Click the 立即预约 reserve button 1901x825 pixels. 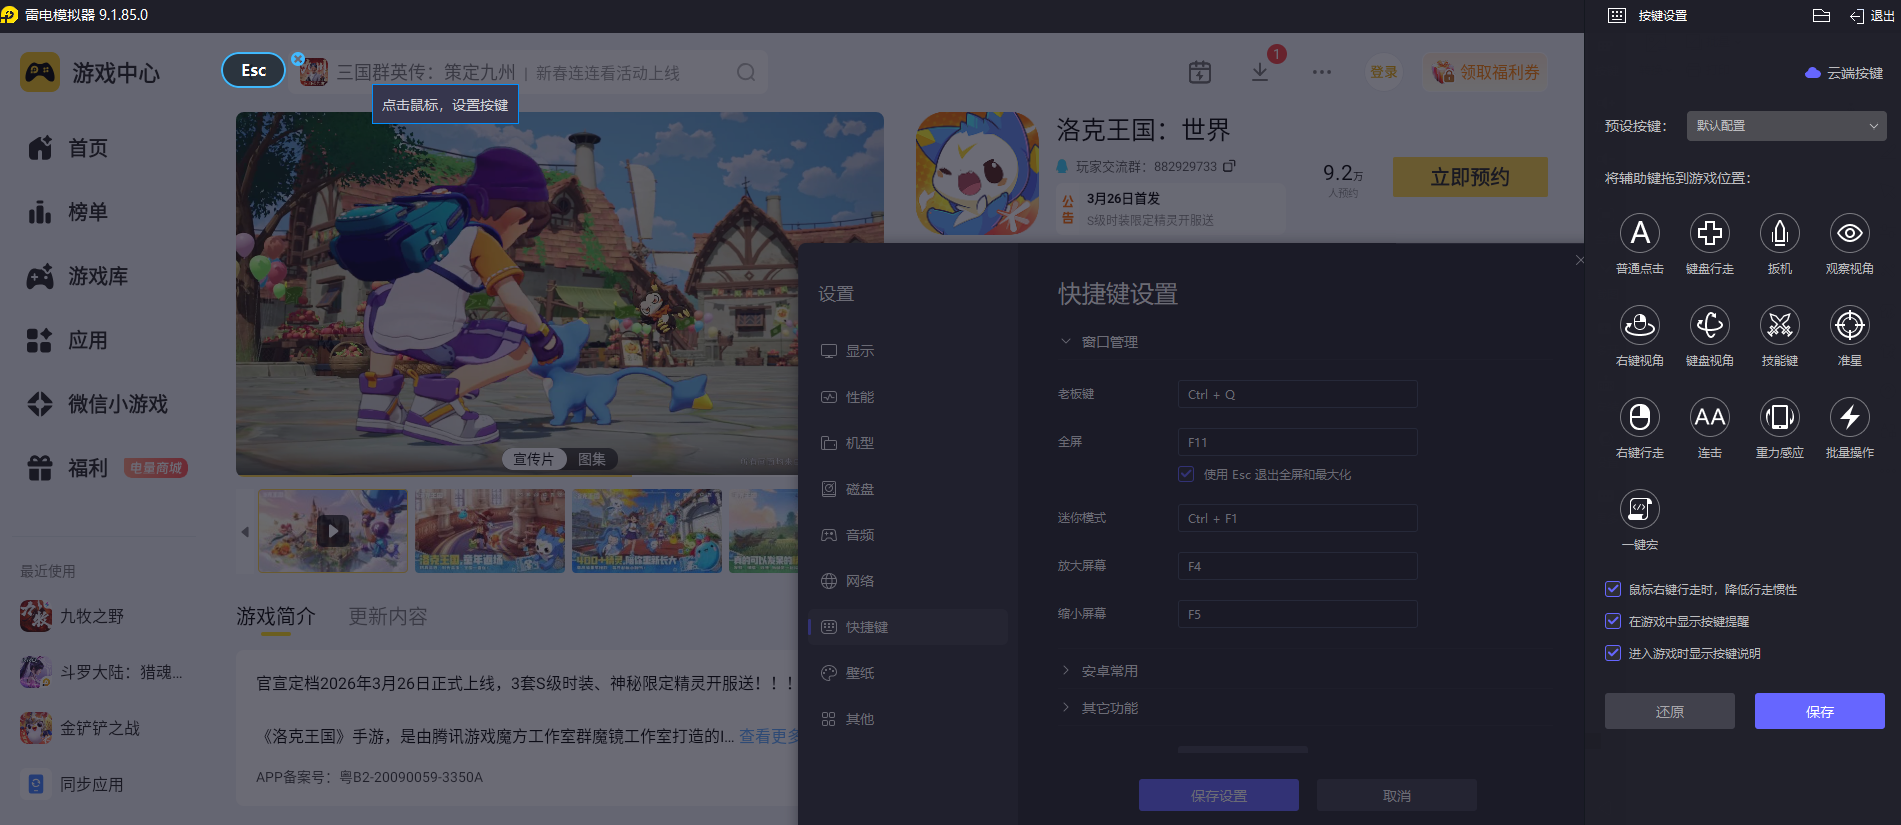click(x=1470, y=177)
